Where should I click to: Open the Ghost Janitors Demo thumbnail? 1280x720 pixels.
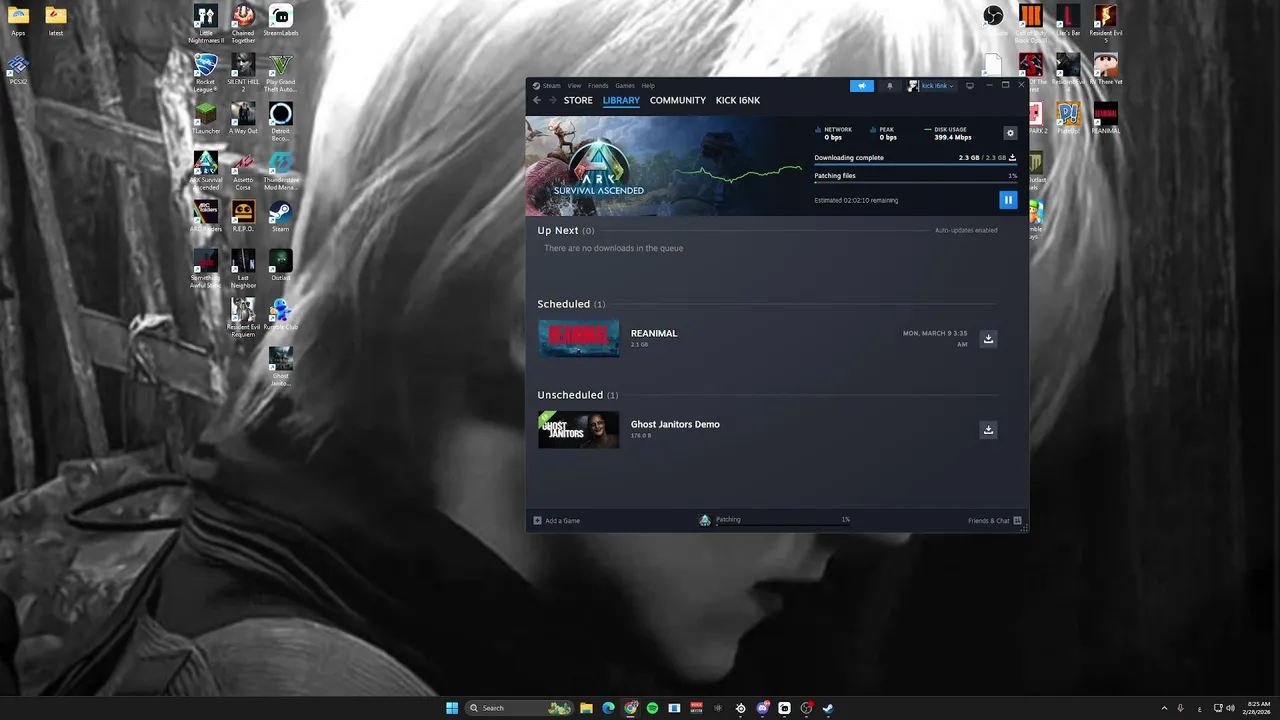click(x=579, y=430)
